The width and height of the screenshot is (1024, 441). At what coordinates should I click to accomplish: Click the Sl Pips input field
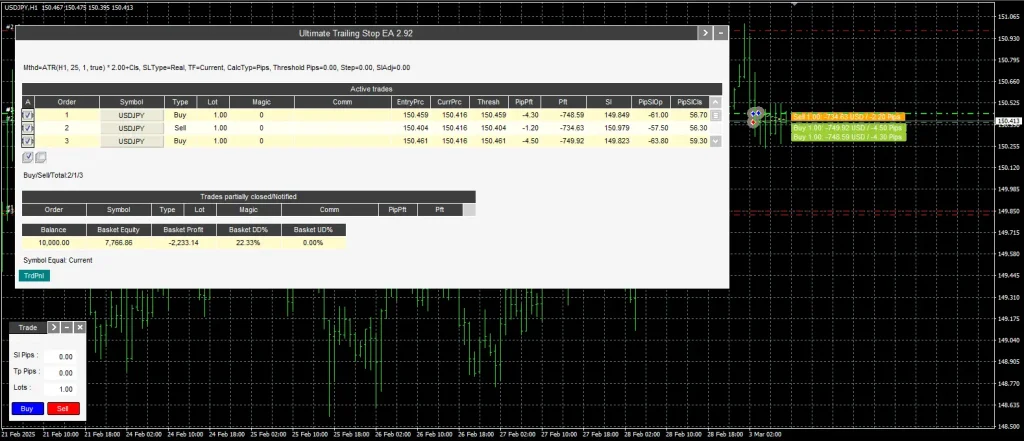(59, 357)
